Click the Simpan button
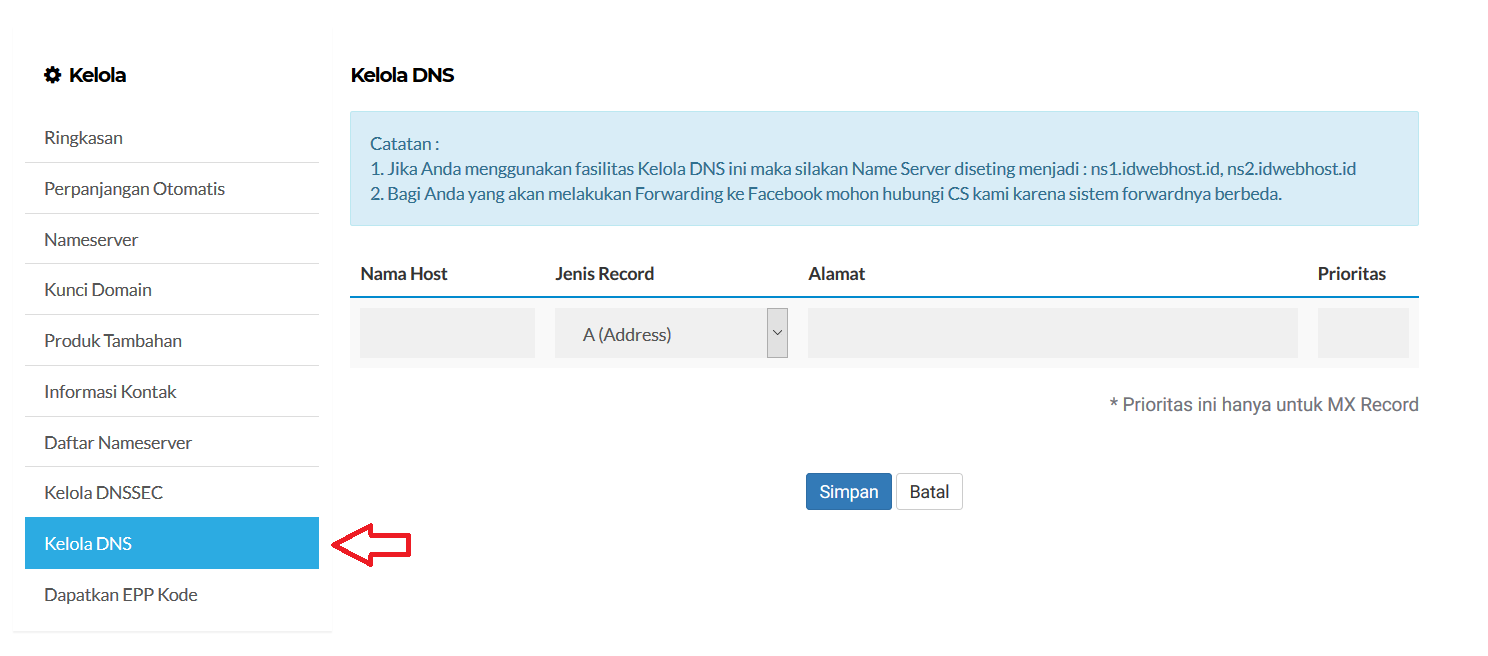 pos(848,491)
